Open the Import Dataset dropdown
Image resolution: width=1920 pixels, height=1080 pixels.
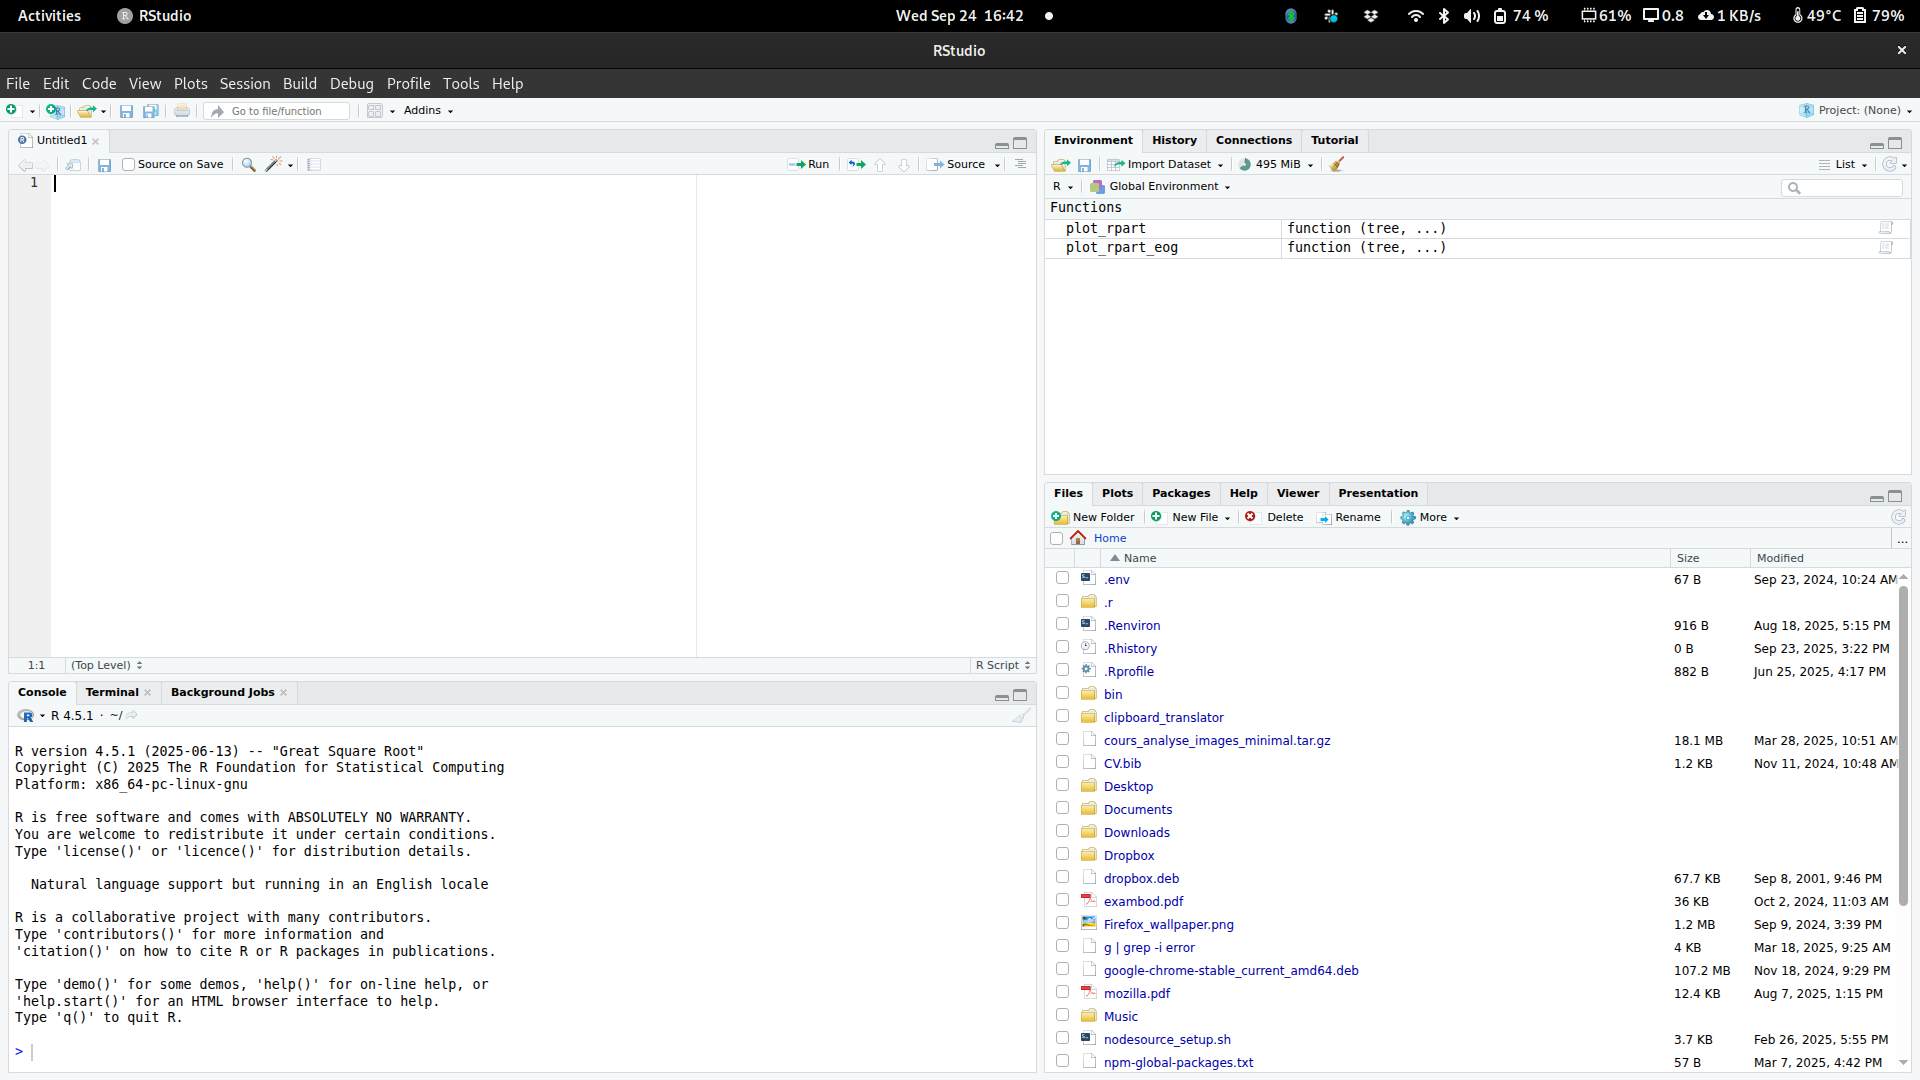[1166, 164]
